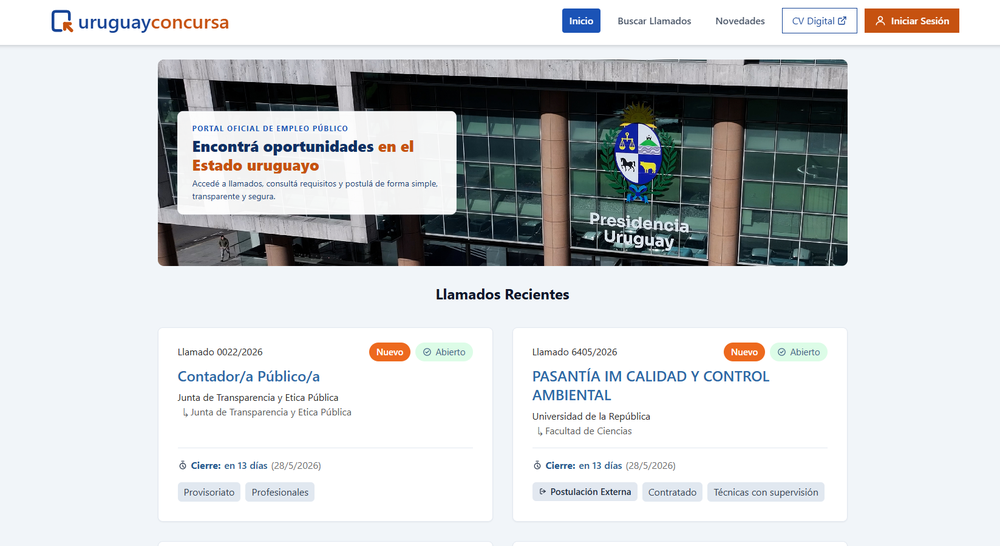
Task: Click the Técnicas con supervisión tag
Action: point(765,492)
